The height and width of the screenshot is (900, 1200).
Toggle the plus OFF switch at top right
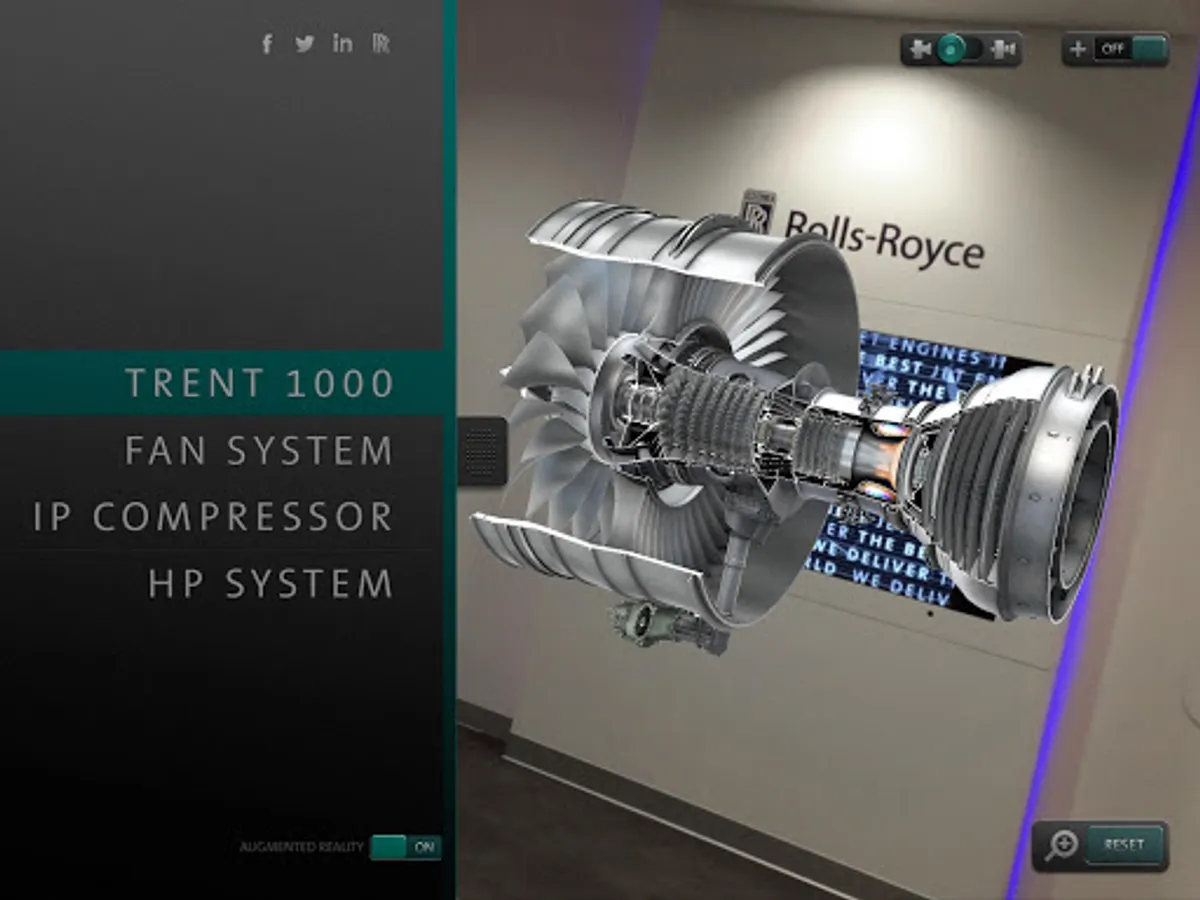pyautogui.click(x=1131, y=48)
